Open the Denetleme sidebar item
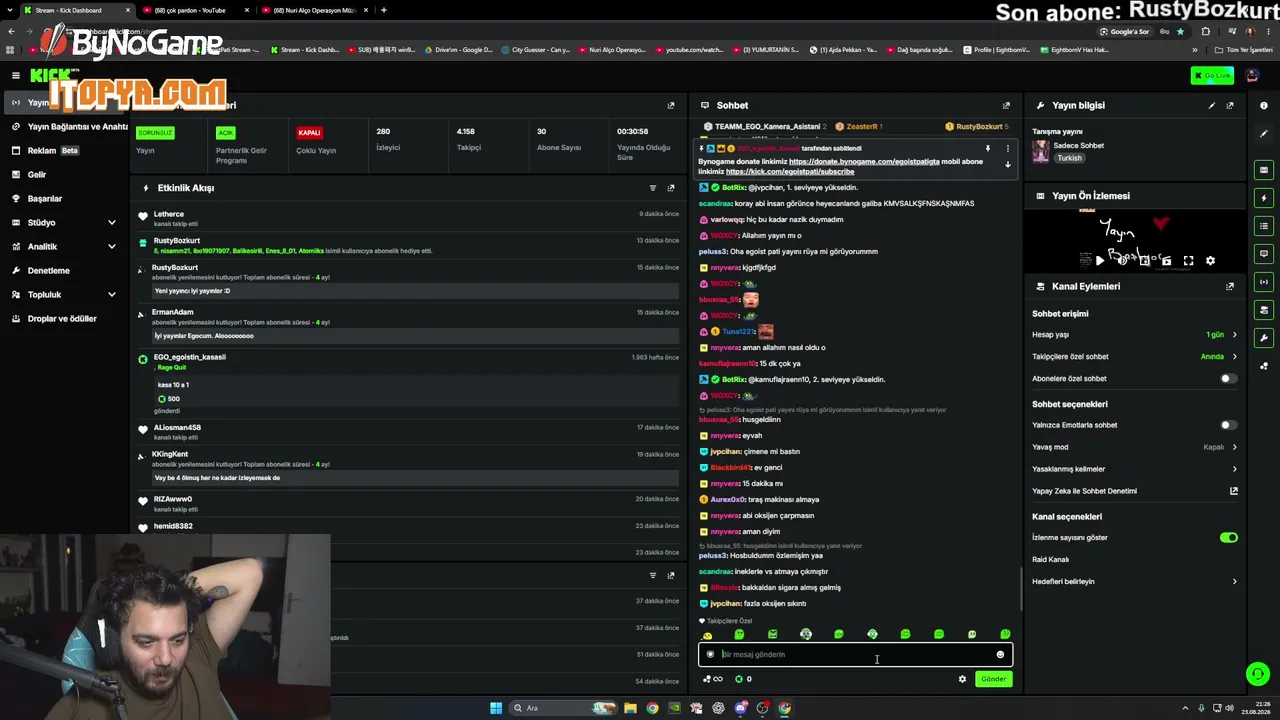This screenshot has height=720, width=1280. [66, 271]
